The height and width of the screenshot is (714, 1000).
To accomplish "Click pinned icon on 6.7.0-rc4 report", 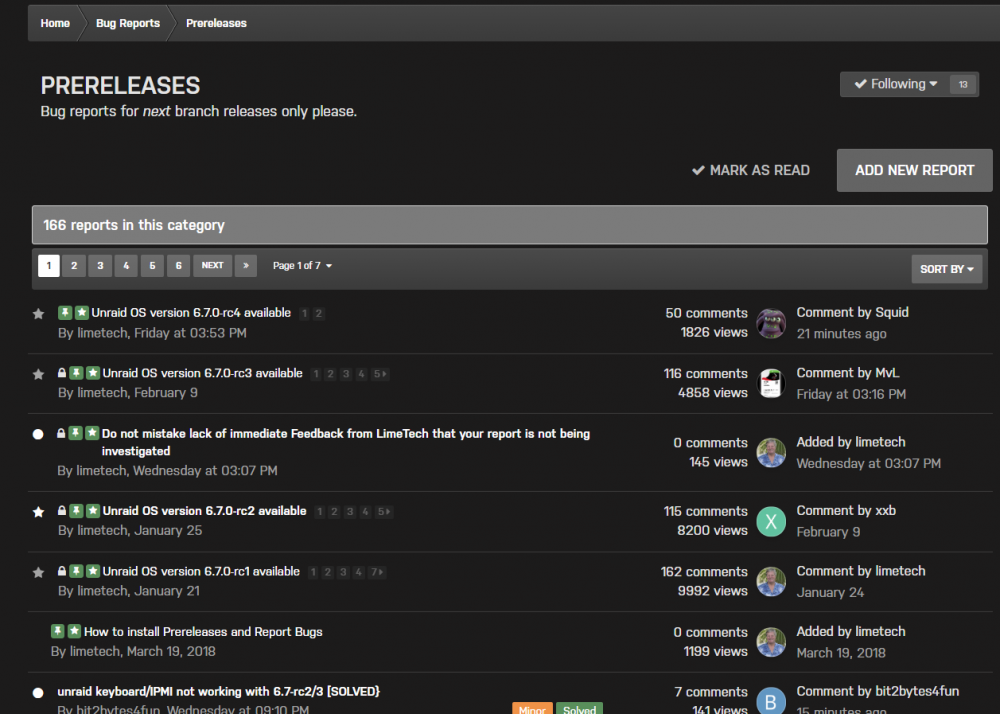I will (65, 312).
